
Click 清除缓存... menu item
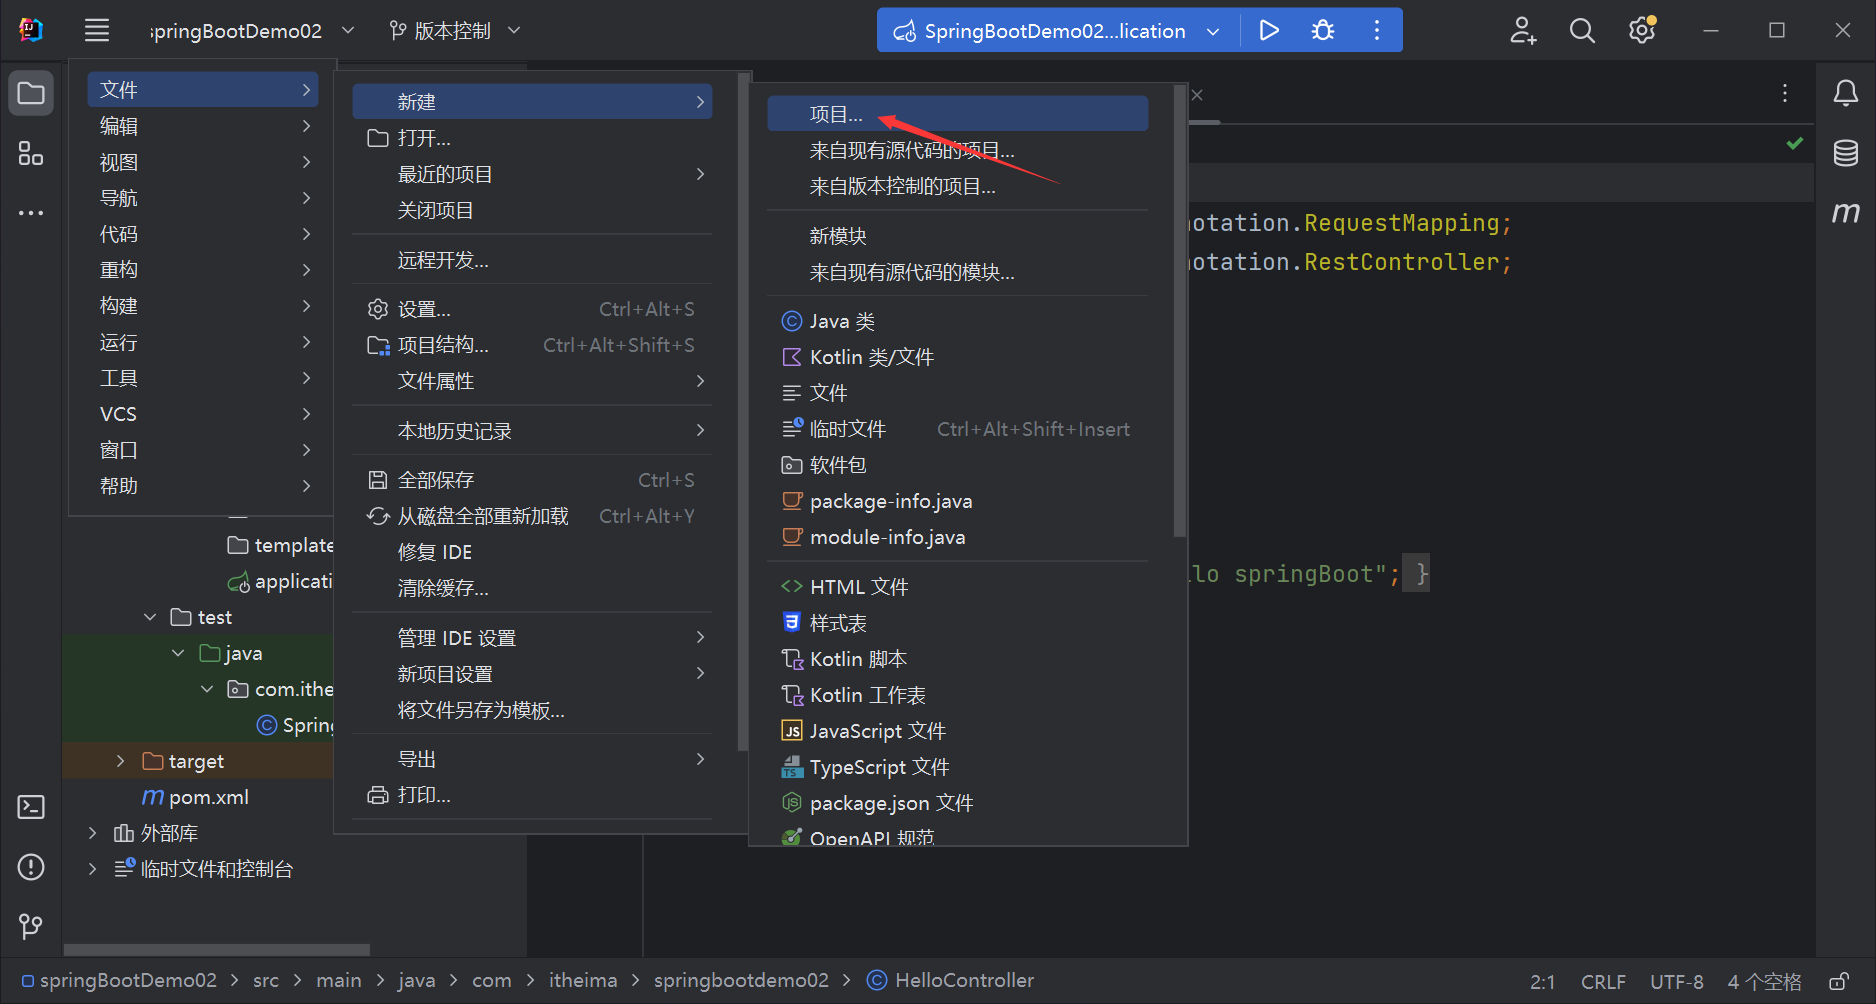point(532,588)
